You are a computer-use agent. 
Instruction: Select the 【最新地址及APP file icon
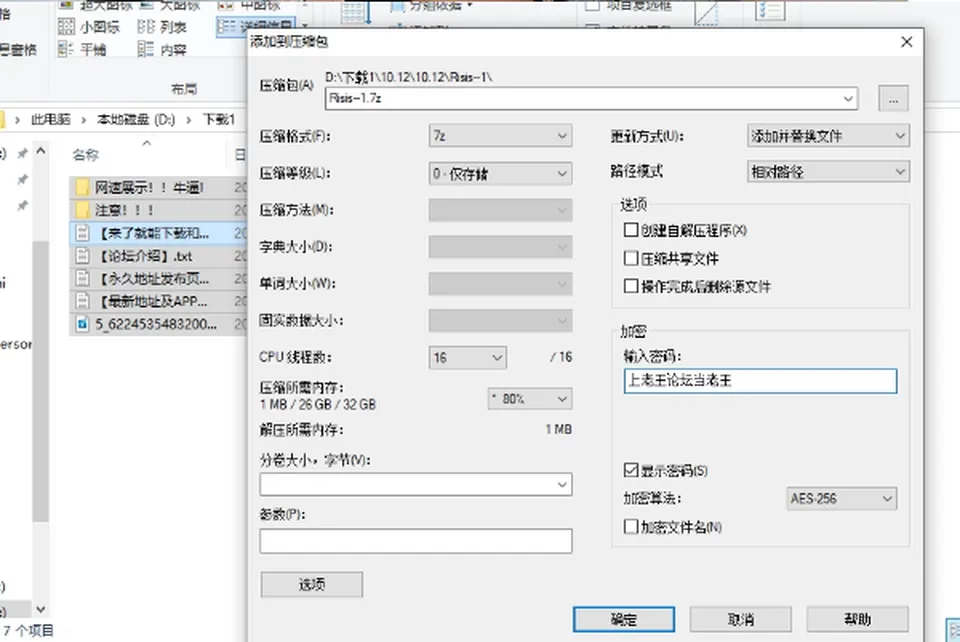[83, 301]
